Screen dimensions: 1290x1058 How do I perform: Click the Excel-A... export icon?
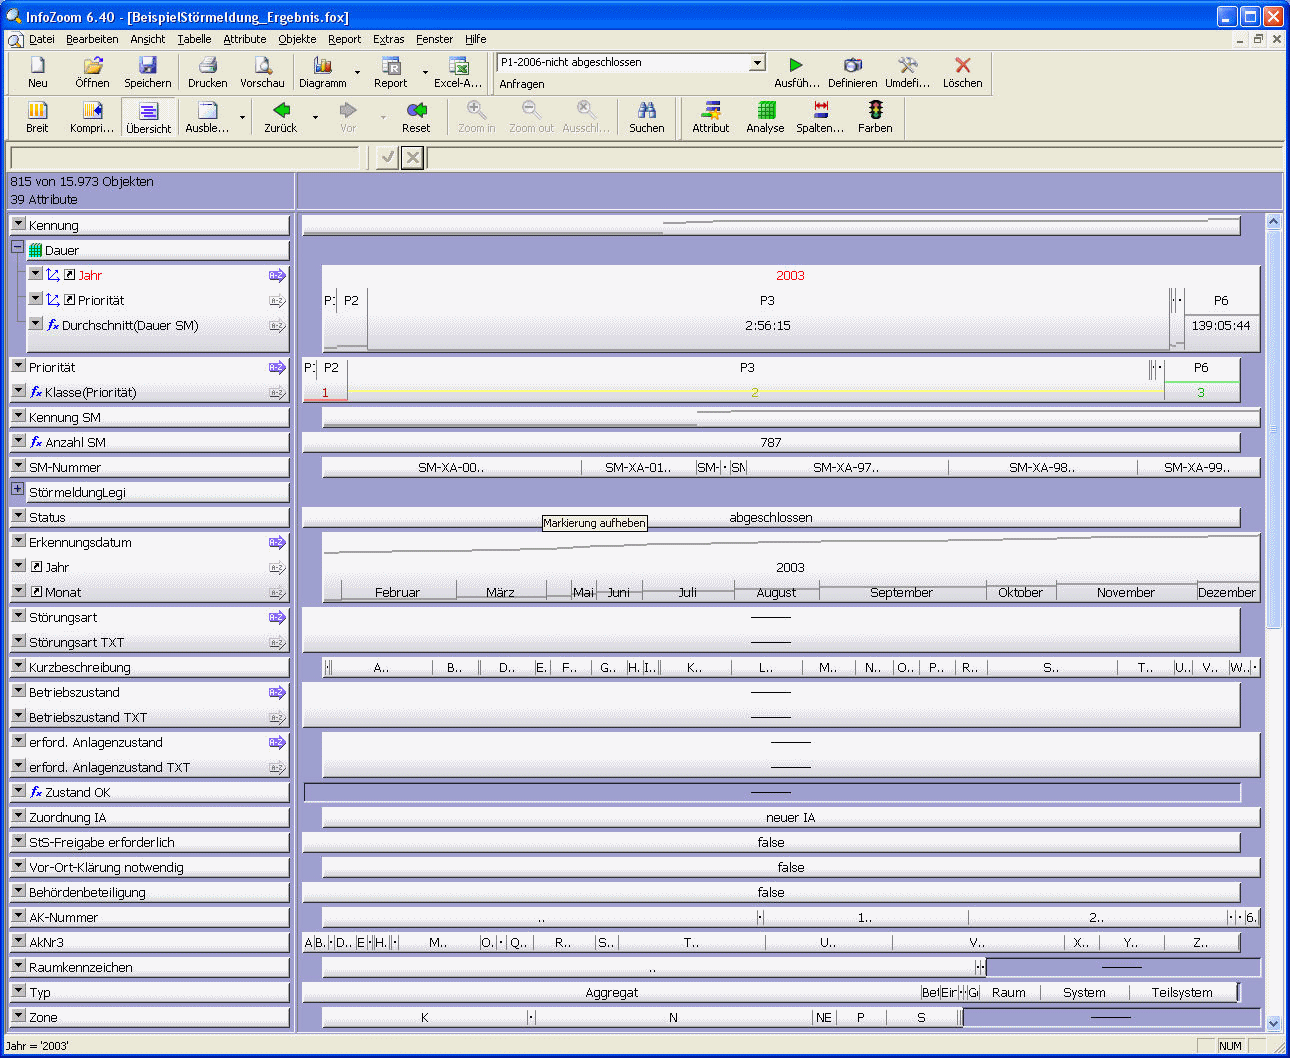tap(458, 66)
